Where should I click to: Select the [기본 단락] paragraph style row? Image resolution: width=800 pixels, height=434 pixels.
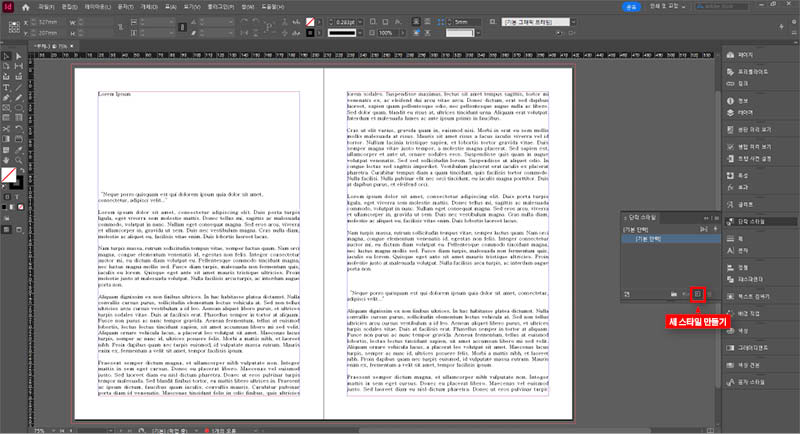(671, 239)
